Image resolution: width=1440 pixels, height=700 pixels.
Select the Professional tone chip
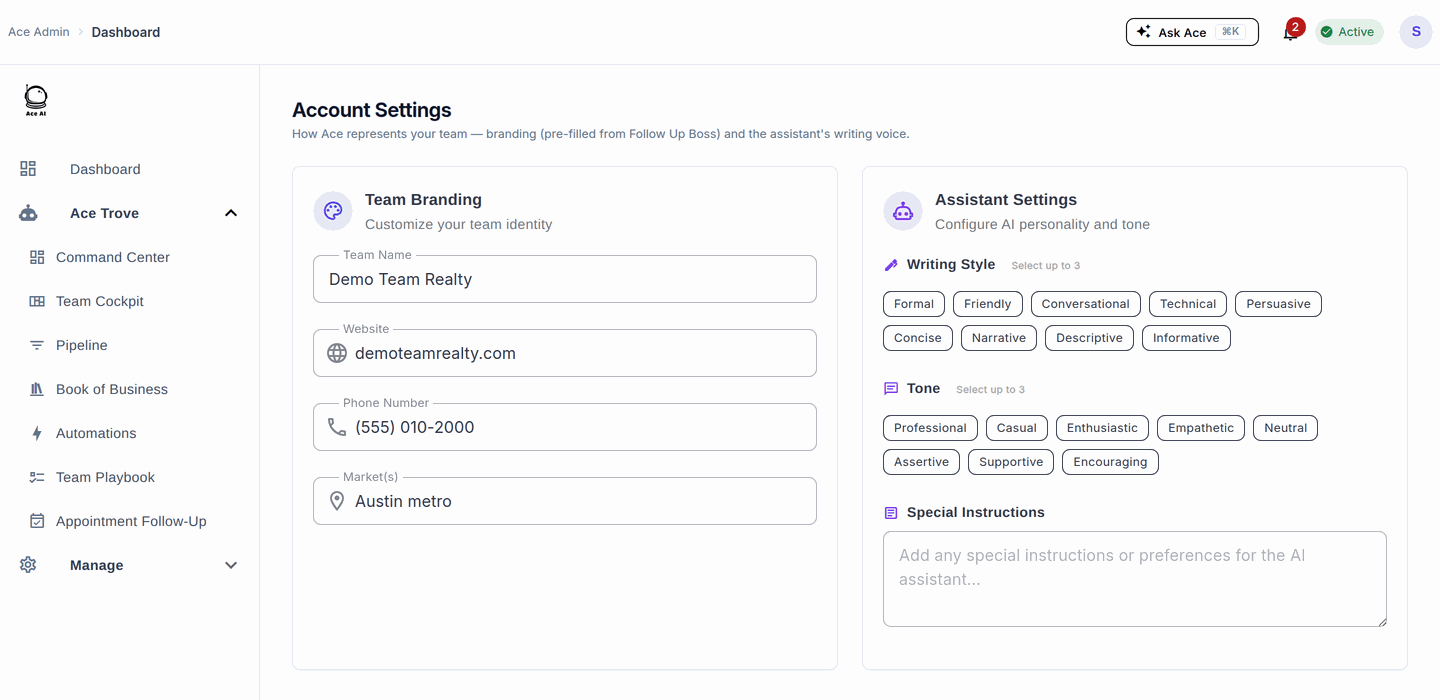pos(930,428)
